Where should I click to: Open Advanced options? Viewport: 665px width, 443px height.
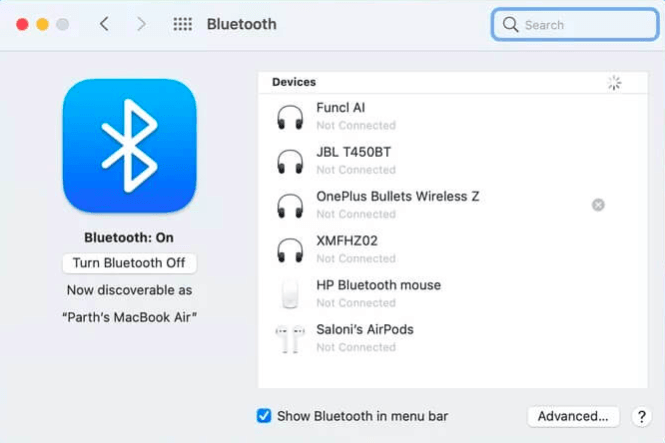pyautogui.click(x=573, y=416)
